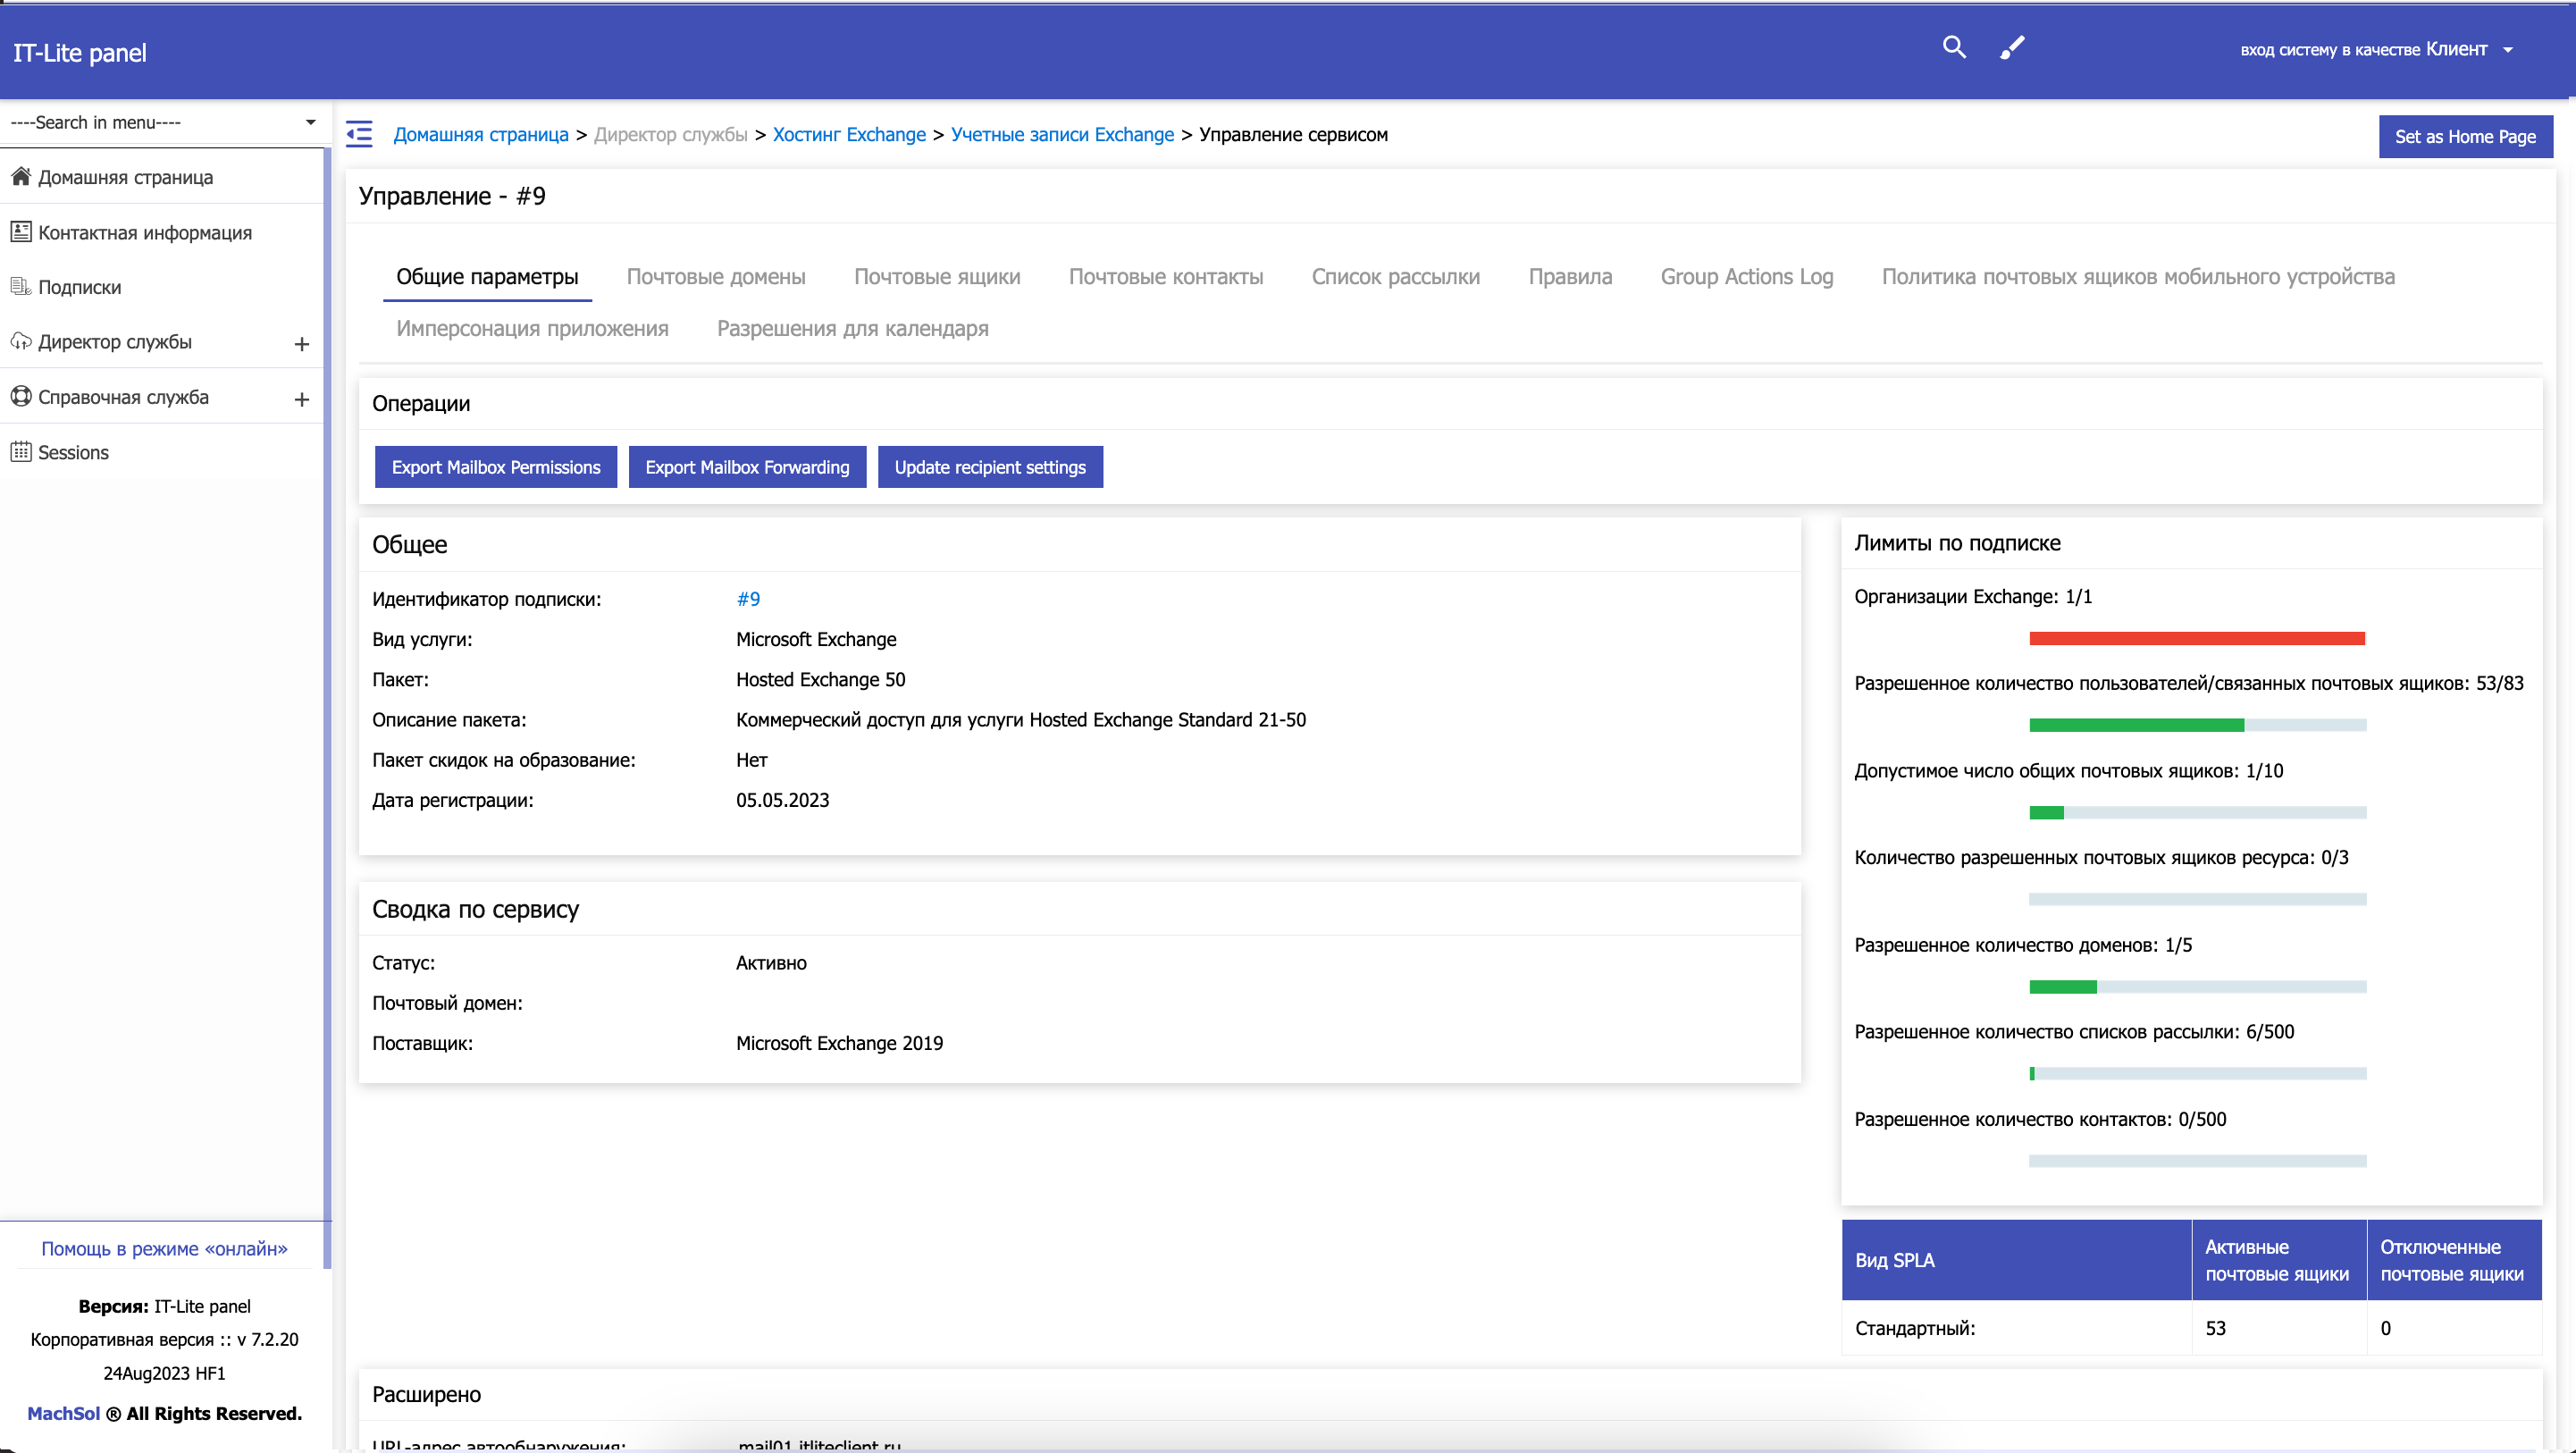Click the cloud icon next to Директор службы
Viewport: 2576px width, 1453px height.
21,341
